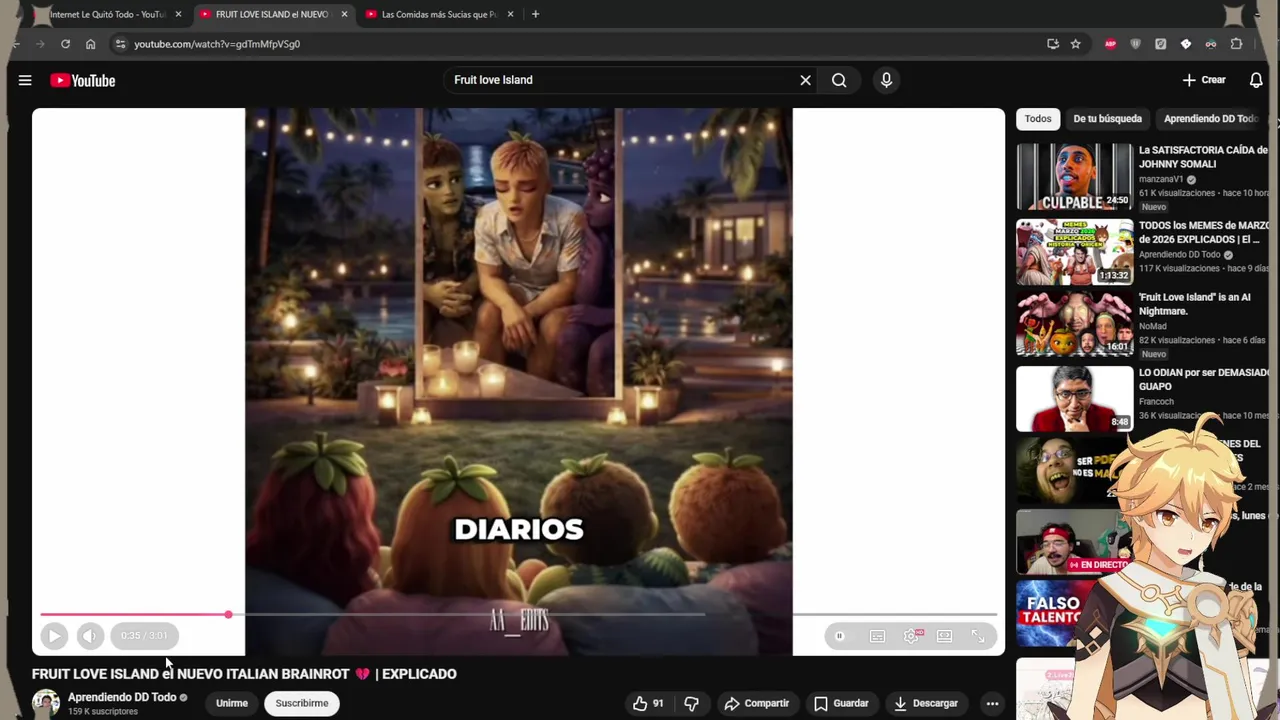
Task: Enter fullscreen mode in the player
Action: click(978, 636)
